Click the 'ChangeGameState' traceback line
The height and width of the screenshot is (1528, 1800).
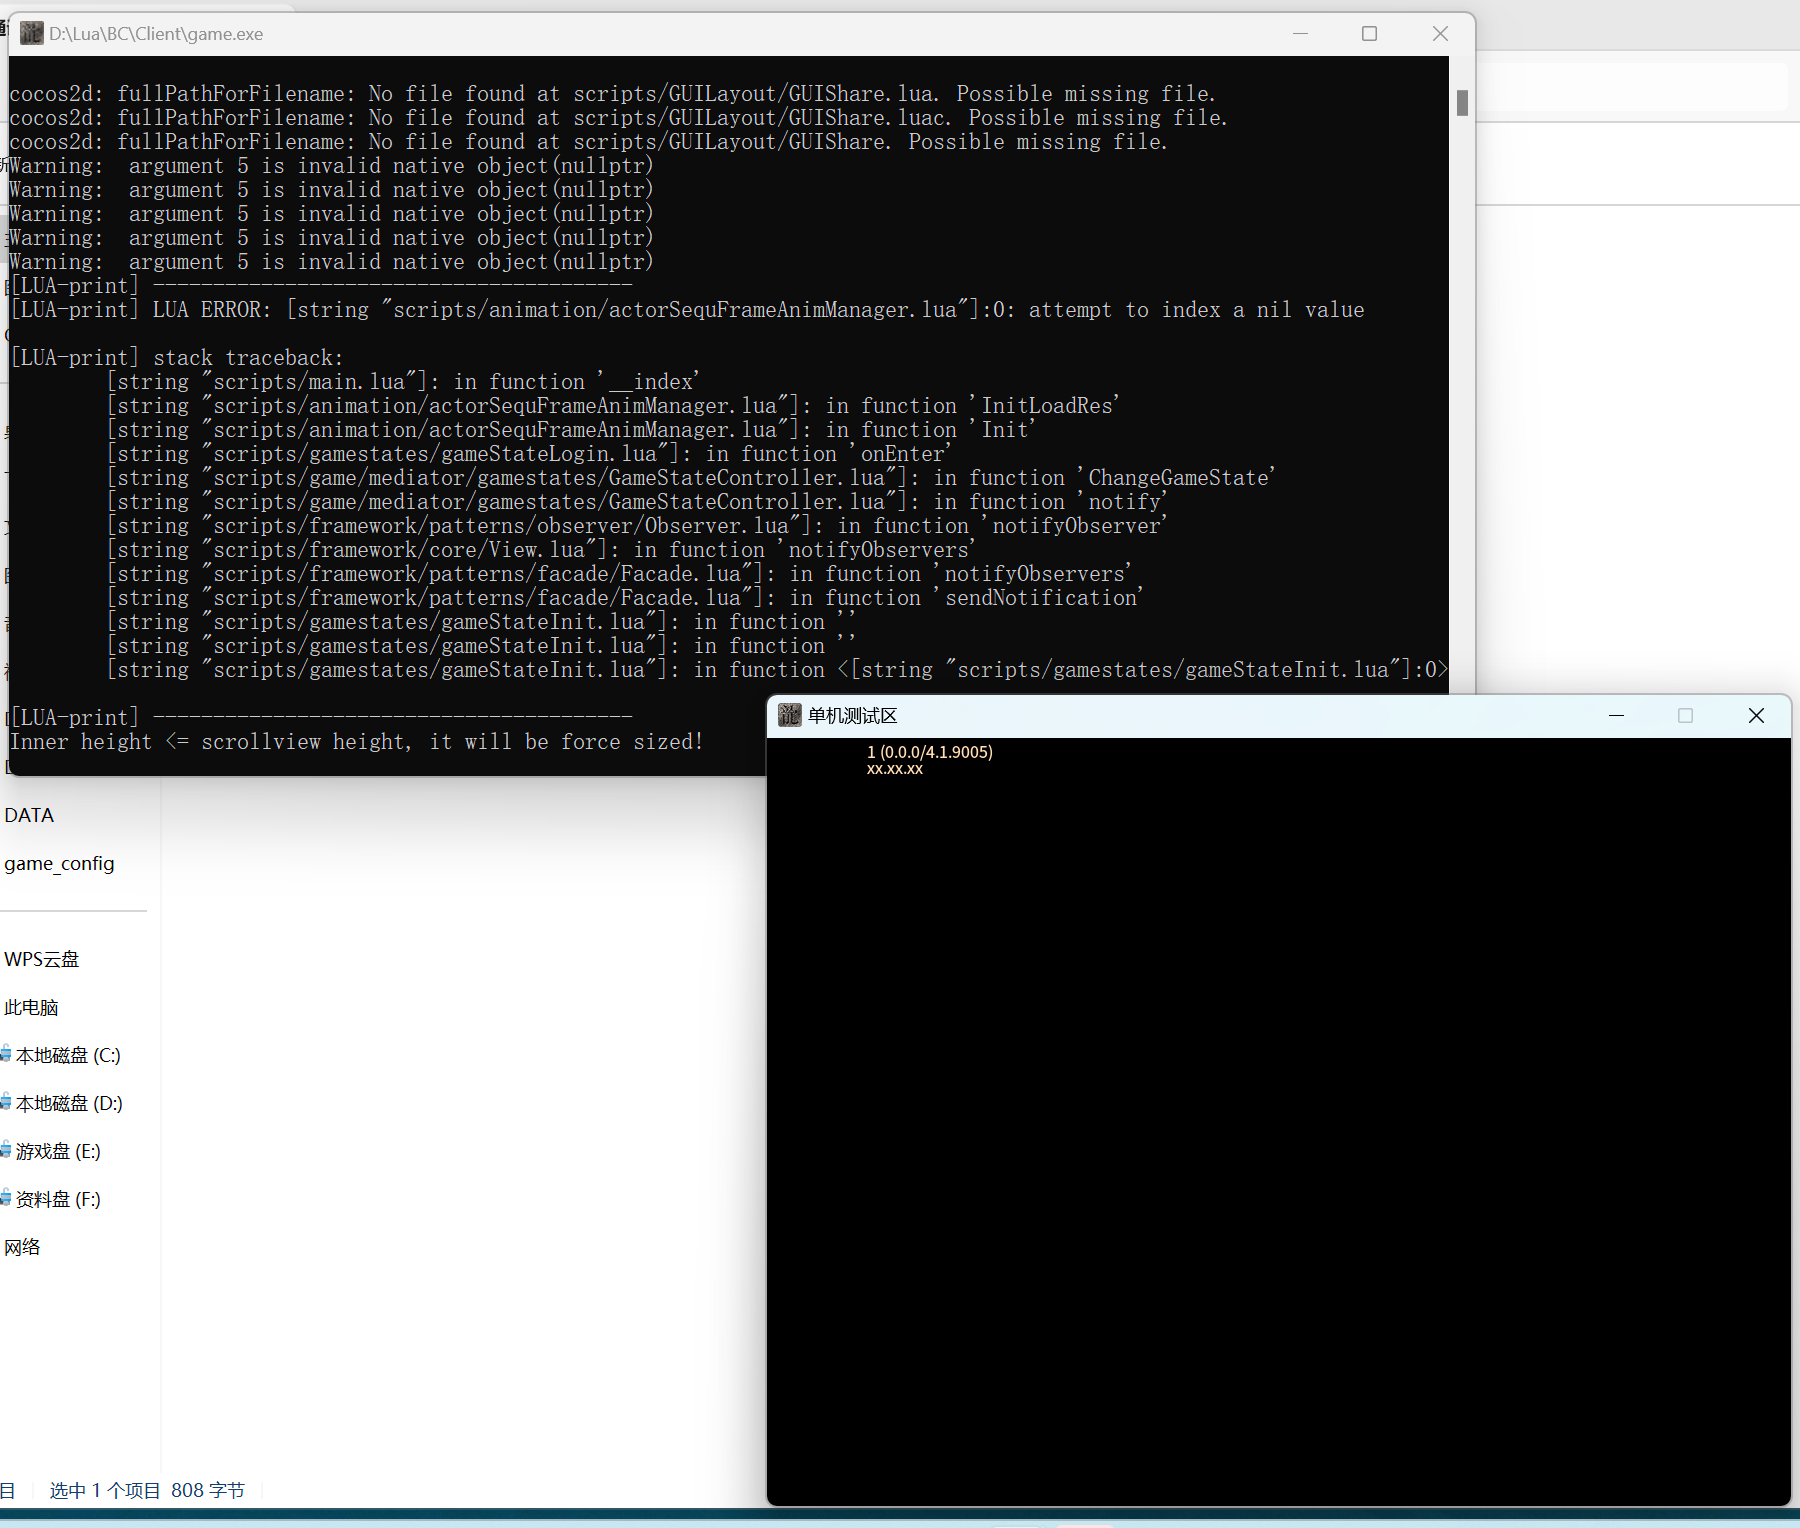coord(691,478)
